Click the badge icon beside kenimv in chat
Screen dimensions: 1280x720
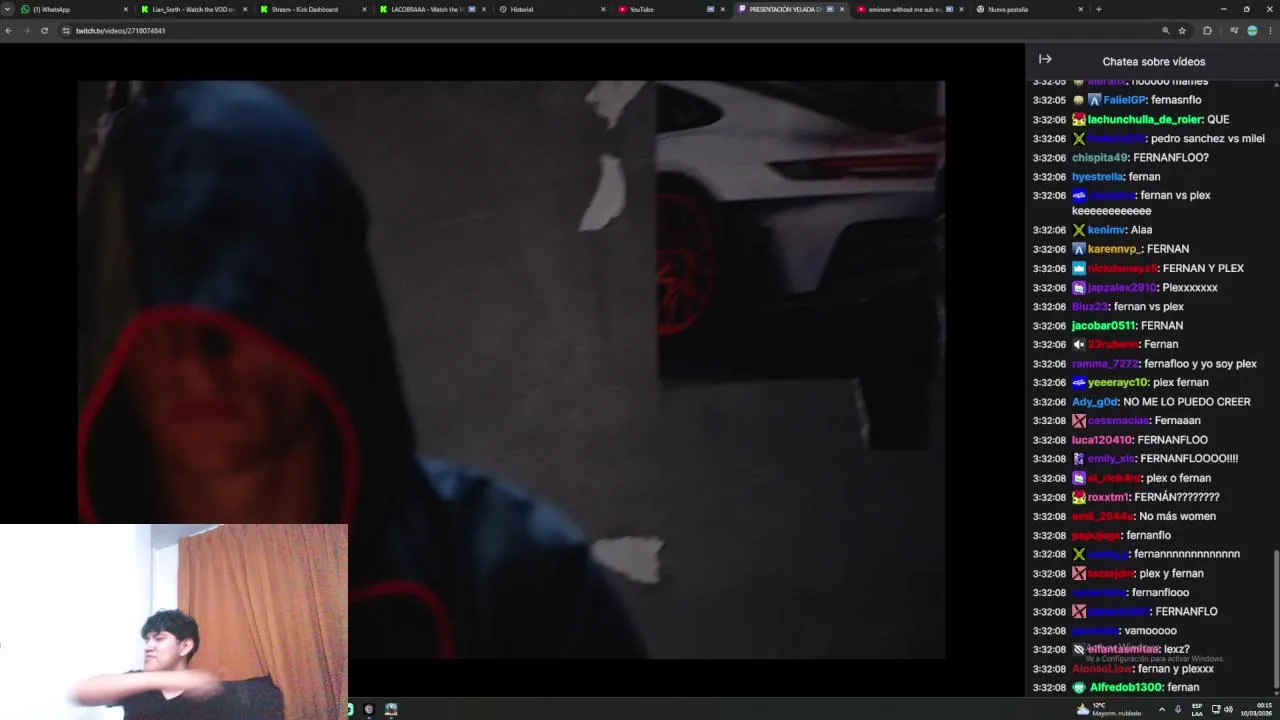point(1079,230)
